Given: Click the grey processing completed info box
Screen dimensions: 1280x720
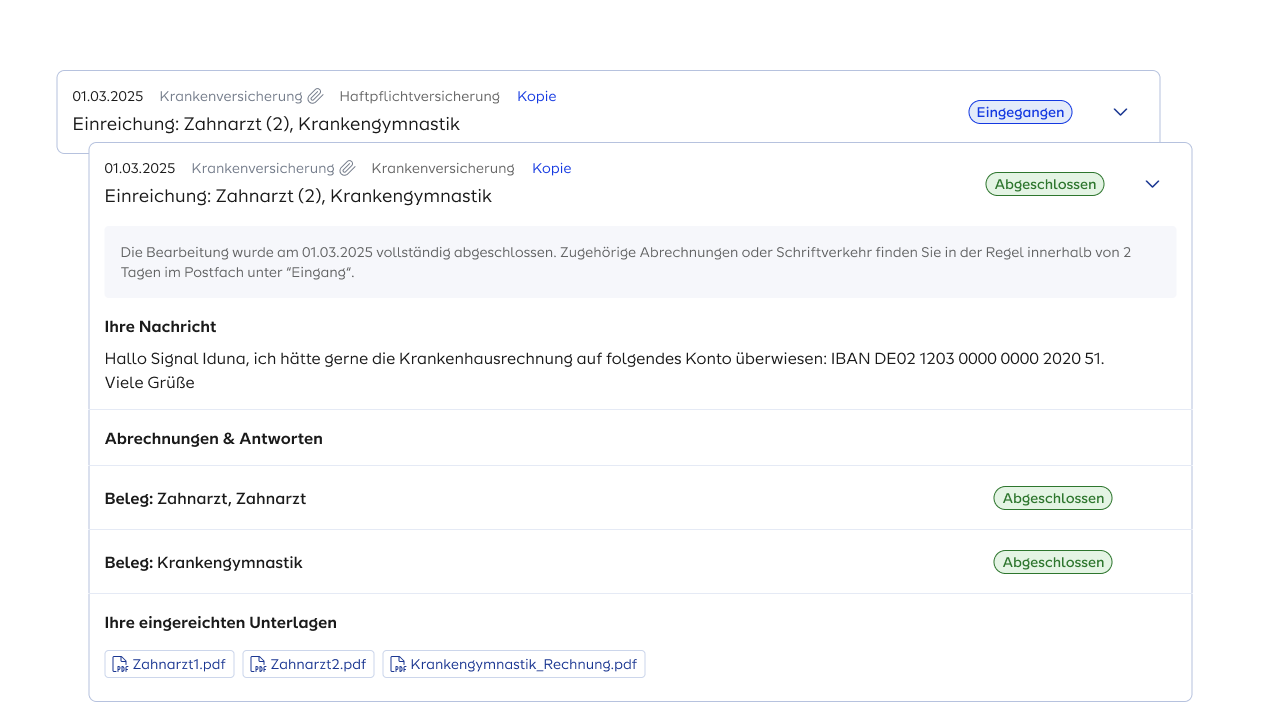Looking at the screenshot, I should (640, 262).
